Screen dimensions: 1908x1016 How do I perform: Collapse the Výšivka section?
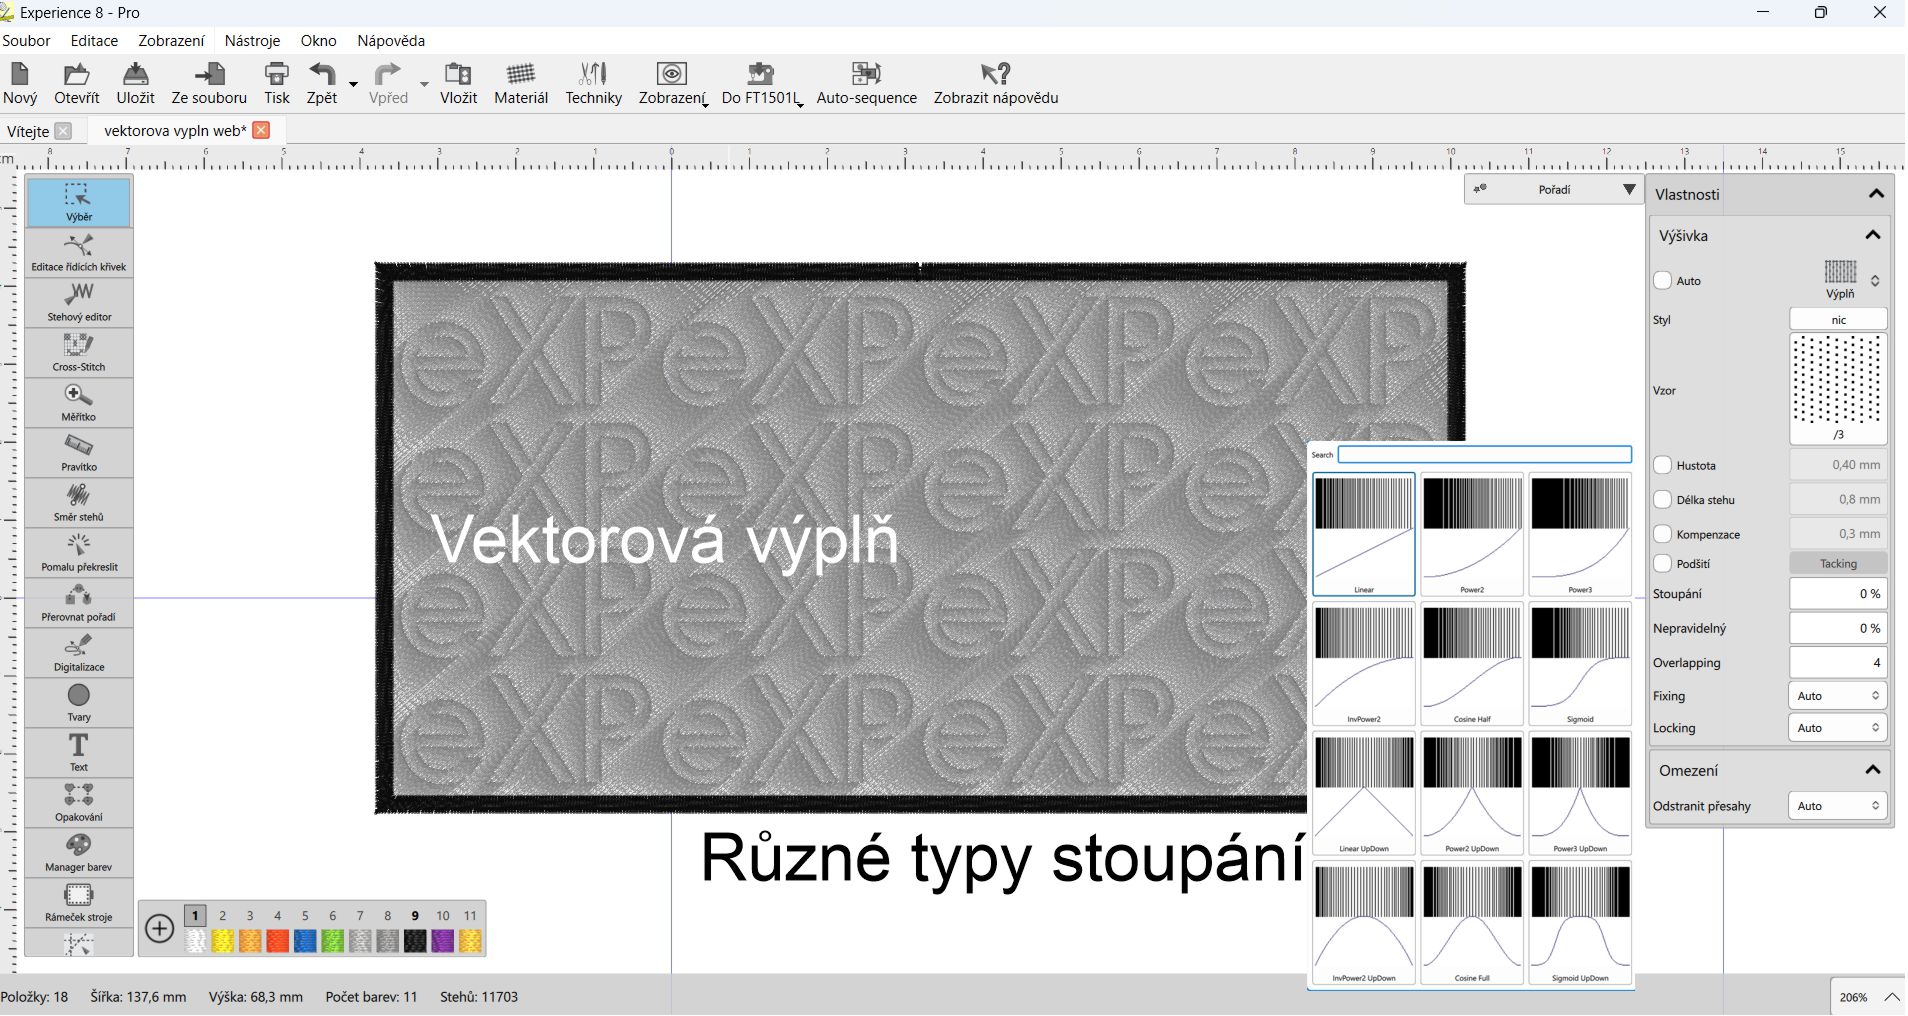click(1873, 235)
